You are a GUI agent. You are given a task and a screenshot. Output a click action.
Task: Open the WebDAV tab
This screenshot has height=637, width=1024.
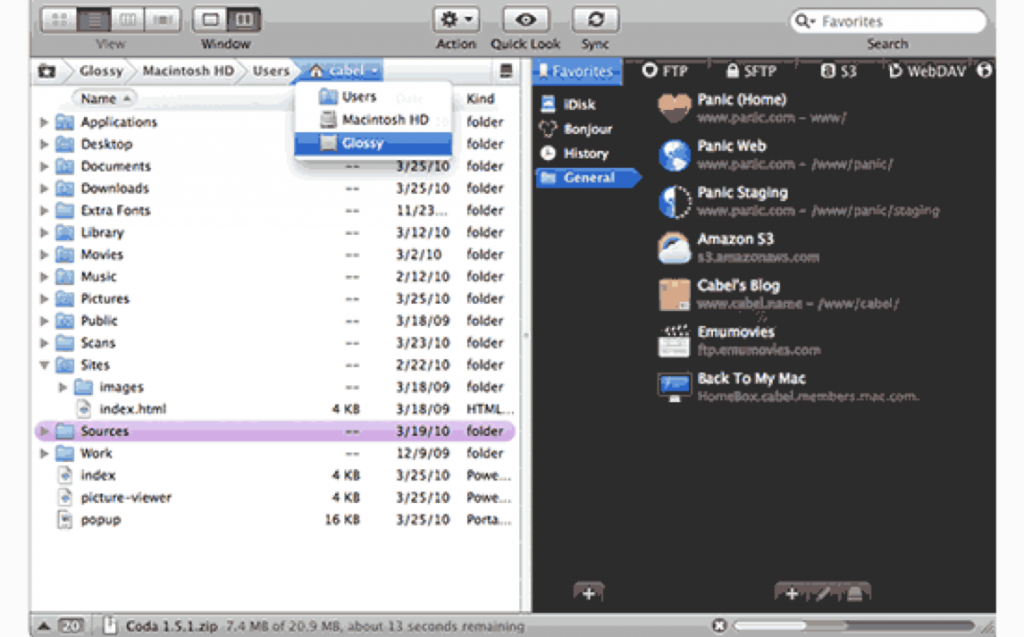click(x=927, y=71)
